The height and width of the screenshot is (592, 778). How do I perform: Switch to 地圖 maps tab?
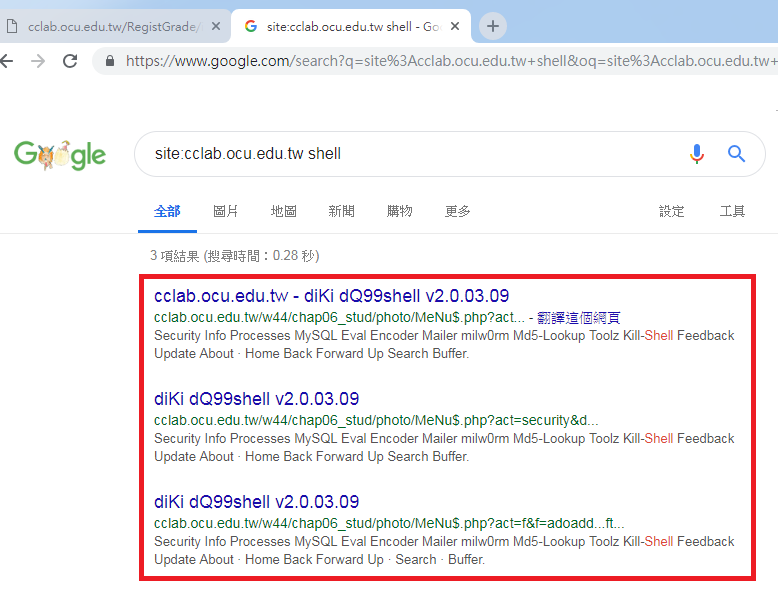point(283,211)
